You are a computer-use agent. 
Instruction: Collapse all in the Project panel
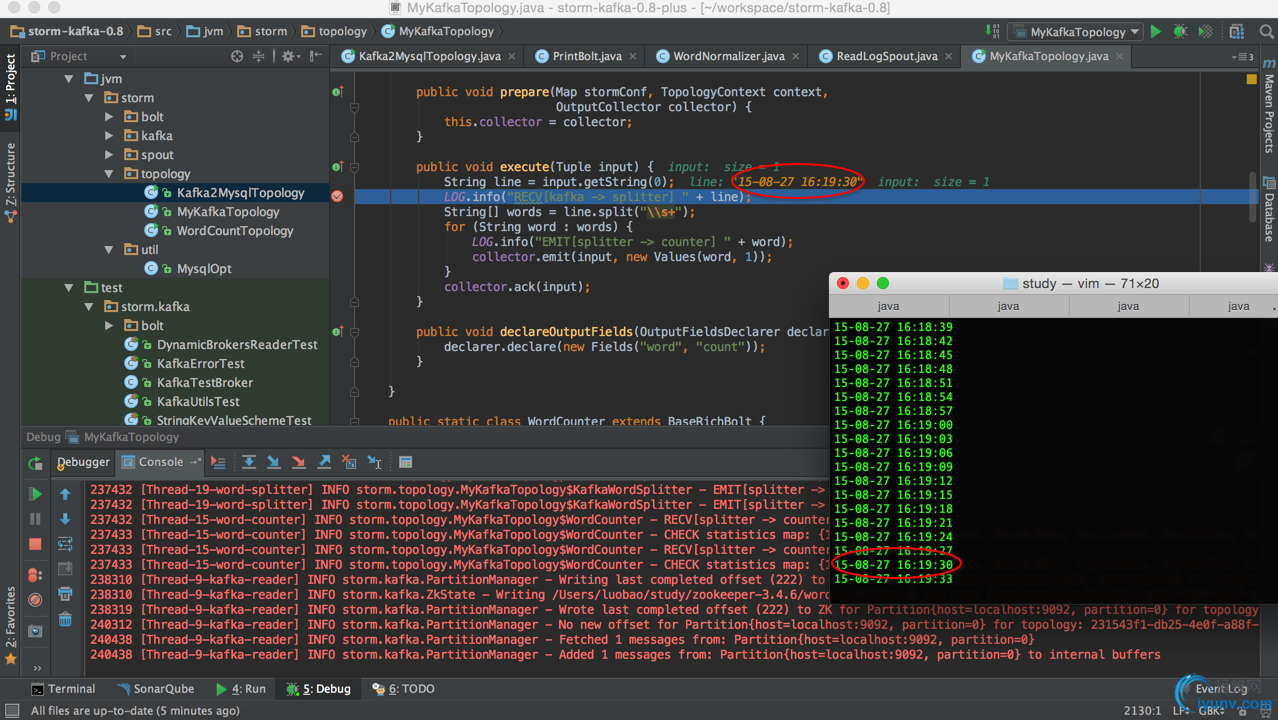[259, 56]
